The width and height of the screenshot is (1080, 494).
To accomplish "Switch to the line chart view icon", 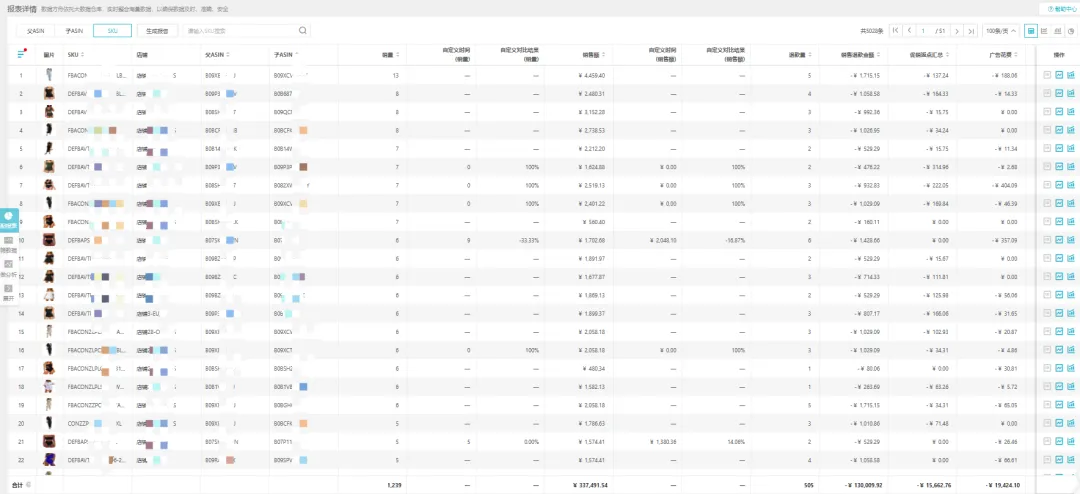I will [1045, 30].
